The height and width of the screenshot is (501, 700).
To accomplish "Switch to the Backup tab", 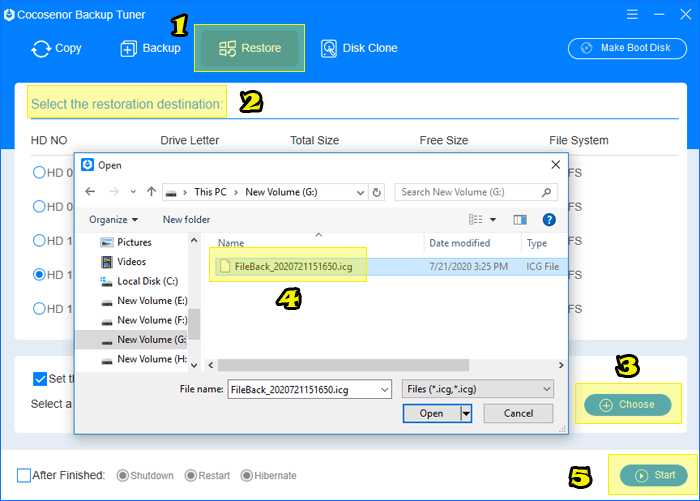I will [150, 48].
